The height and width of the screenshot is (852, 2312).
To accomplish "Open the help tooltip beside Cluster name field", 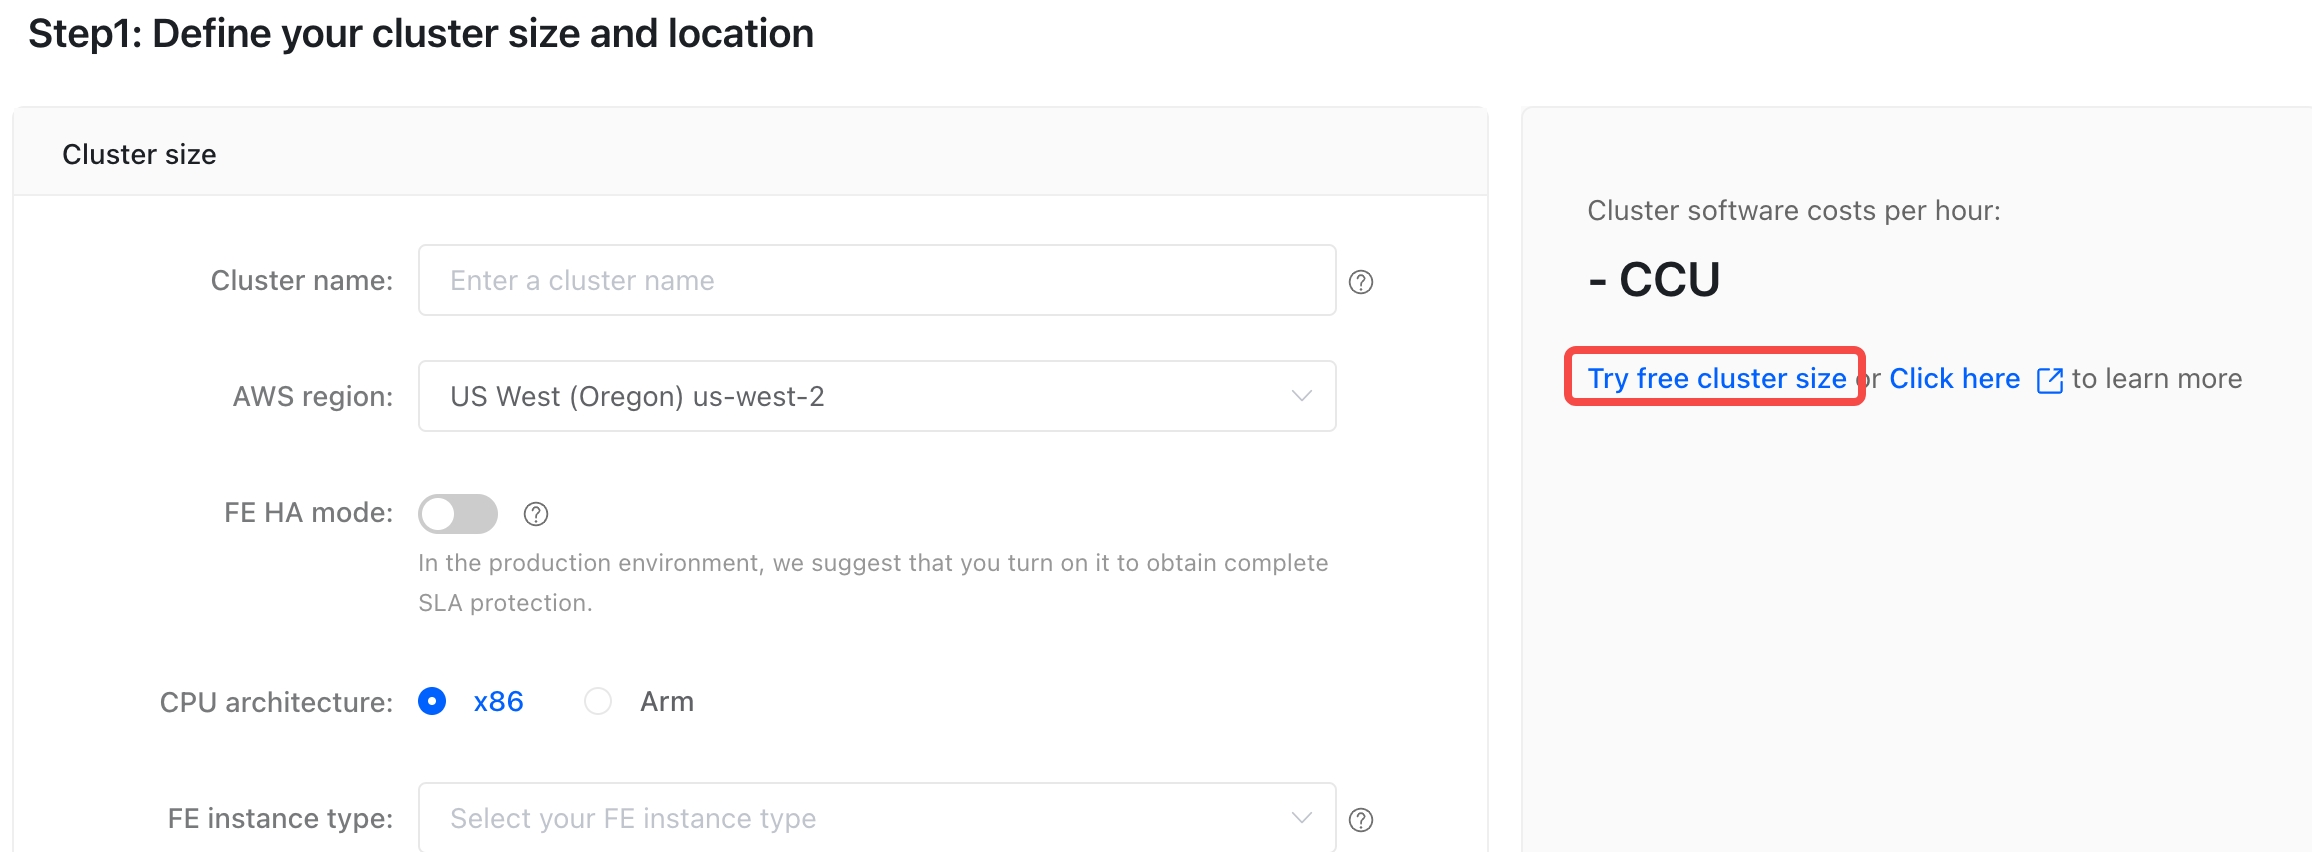I will coord(1361,281).
